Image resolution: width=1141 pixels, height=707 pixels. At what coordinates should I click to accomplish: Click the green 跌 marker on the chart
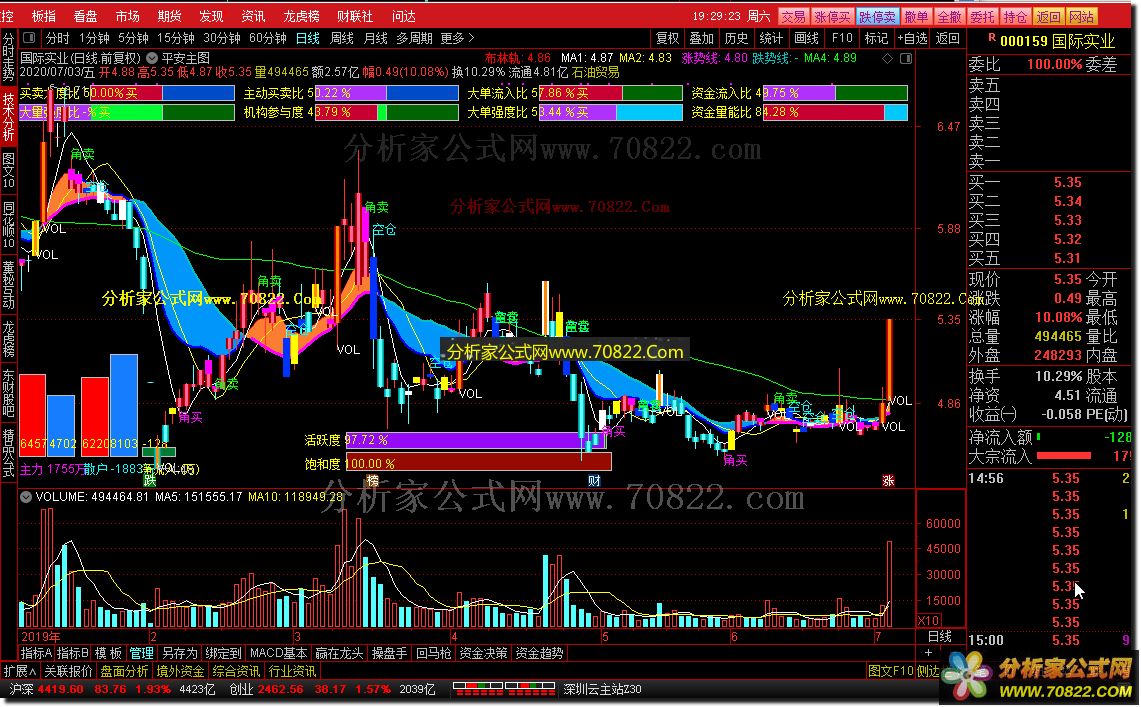pos(150,481)
